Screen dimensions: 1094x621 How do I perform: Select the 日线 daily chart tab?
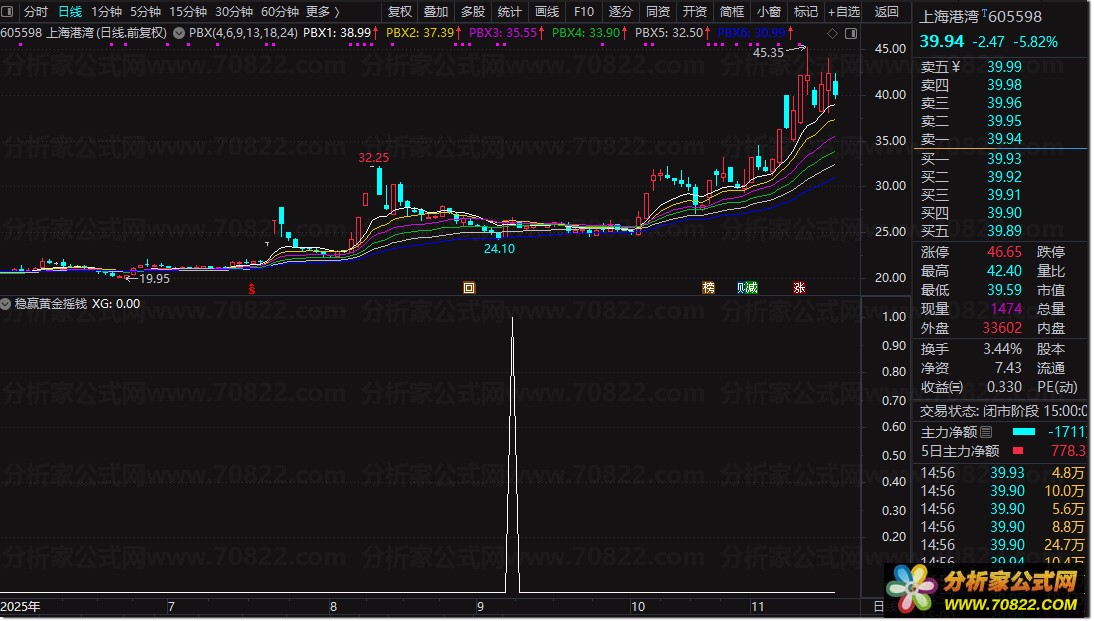pos(70,12)
